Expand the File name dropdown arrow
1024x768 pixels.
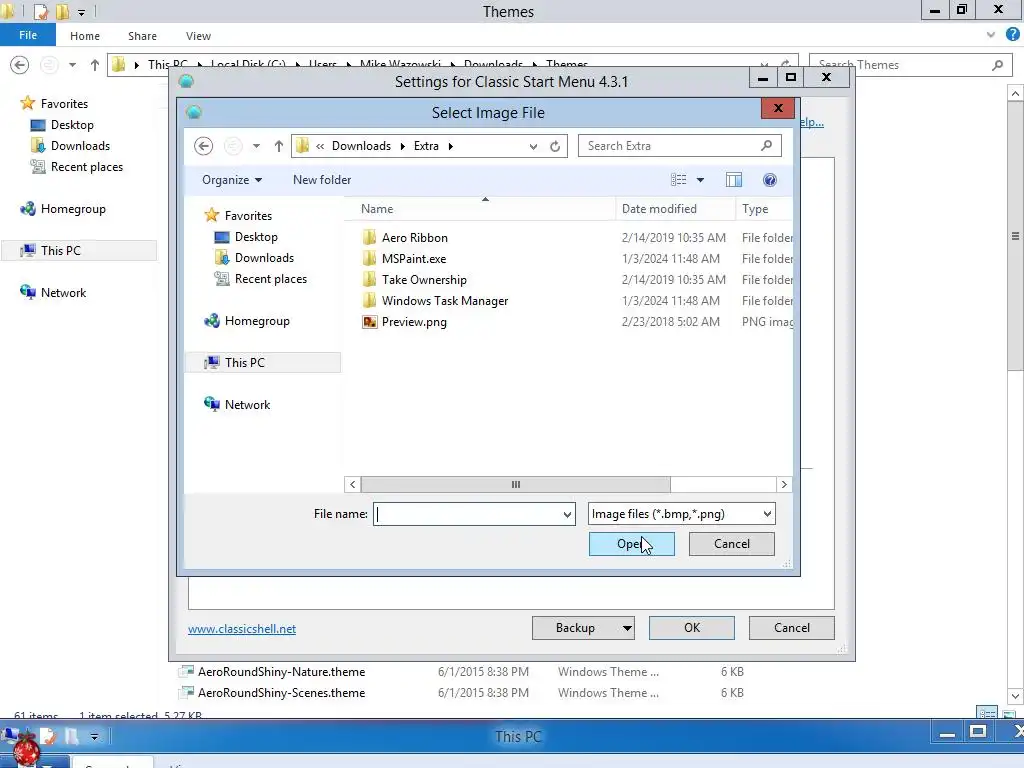(568, 514)
